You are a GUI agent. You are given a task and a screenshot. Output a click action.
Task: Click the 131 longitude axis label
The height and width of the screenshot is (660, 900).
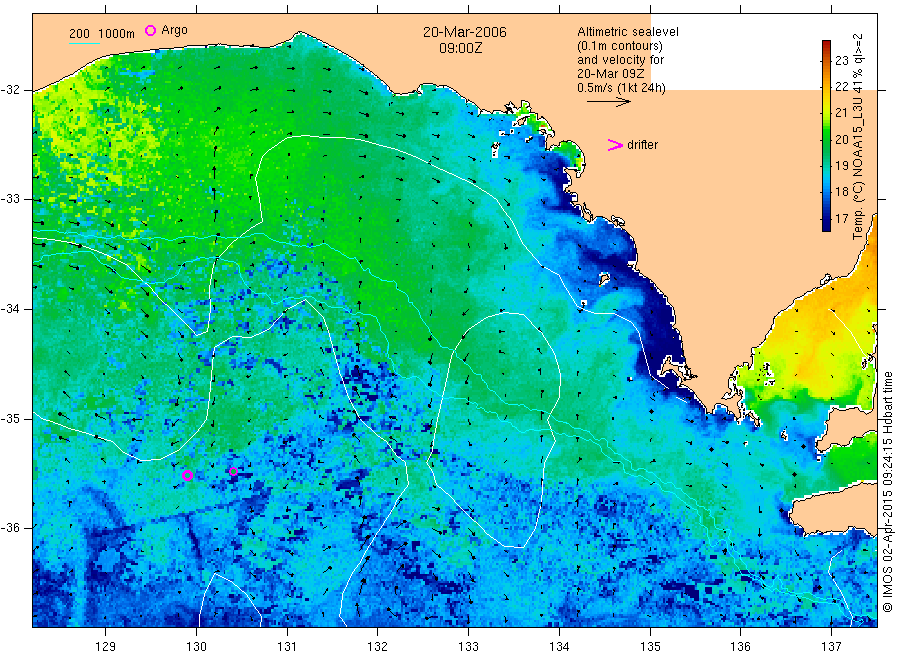pyautogui.click(x=287, y=647)
